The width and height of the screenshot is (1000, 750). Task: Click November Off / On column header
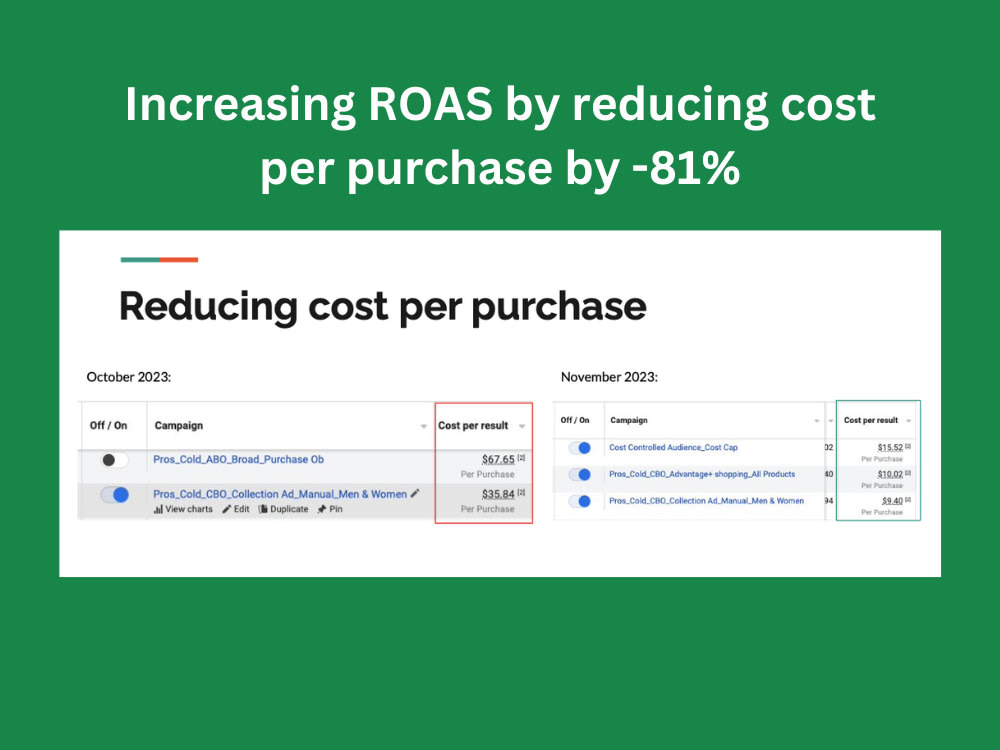point(575,420)
